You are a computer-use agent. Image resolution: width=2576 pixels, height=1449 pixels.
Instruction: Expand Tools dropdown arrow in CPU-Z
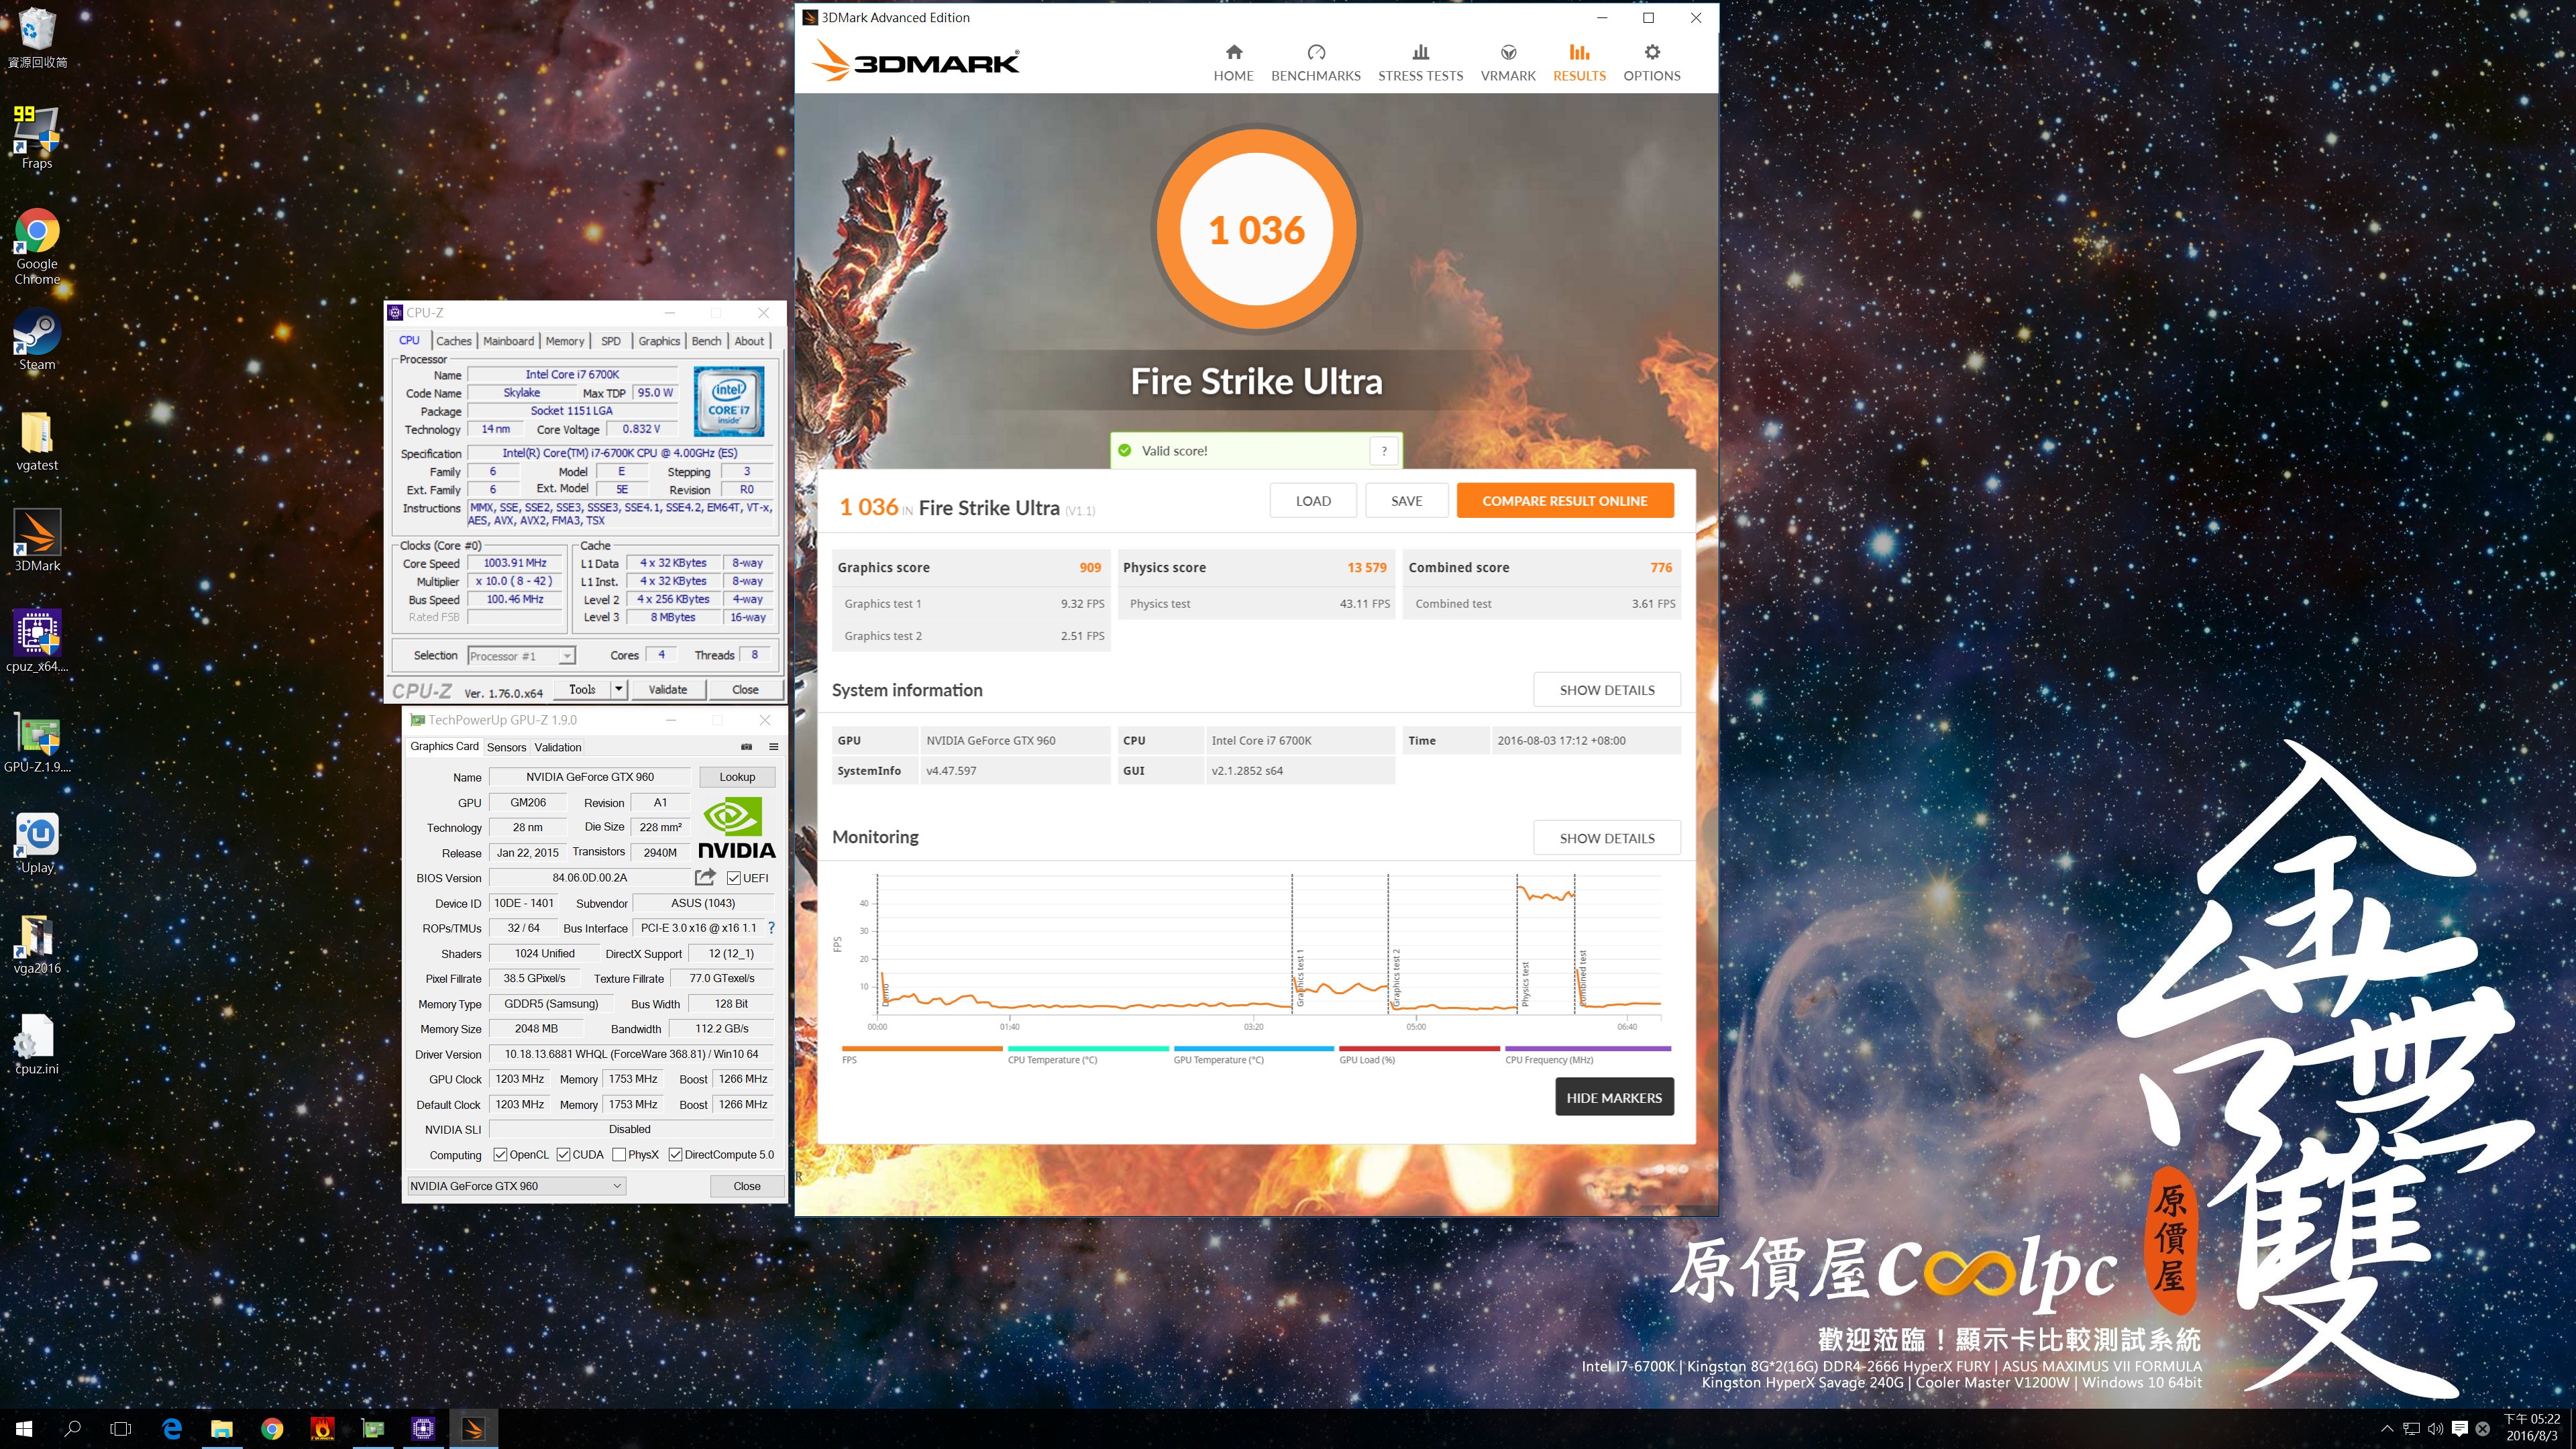(618, 689)
